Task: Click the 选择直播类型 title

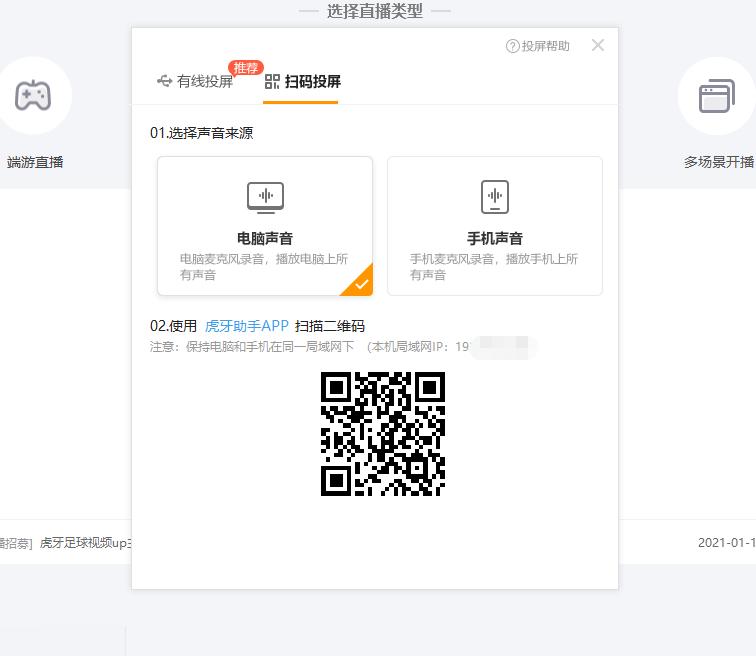Action: tap(375, 11)
